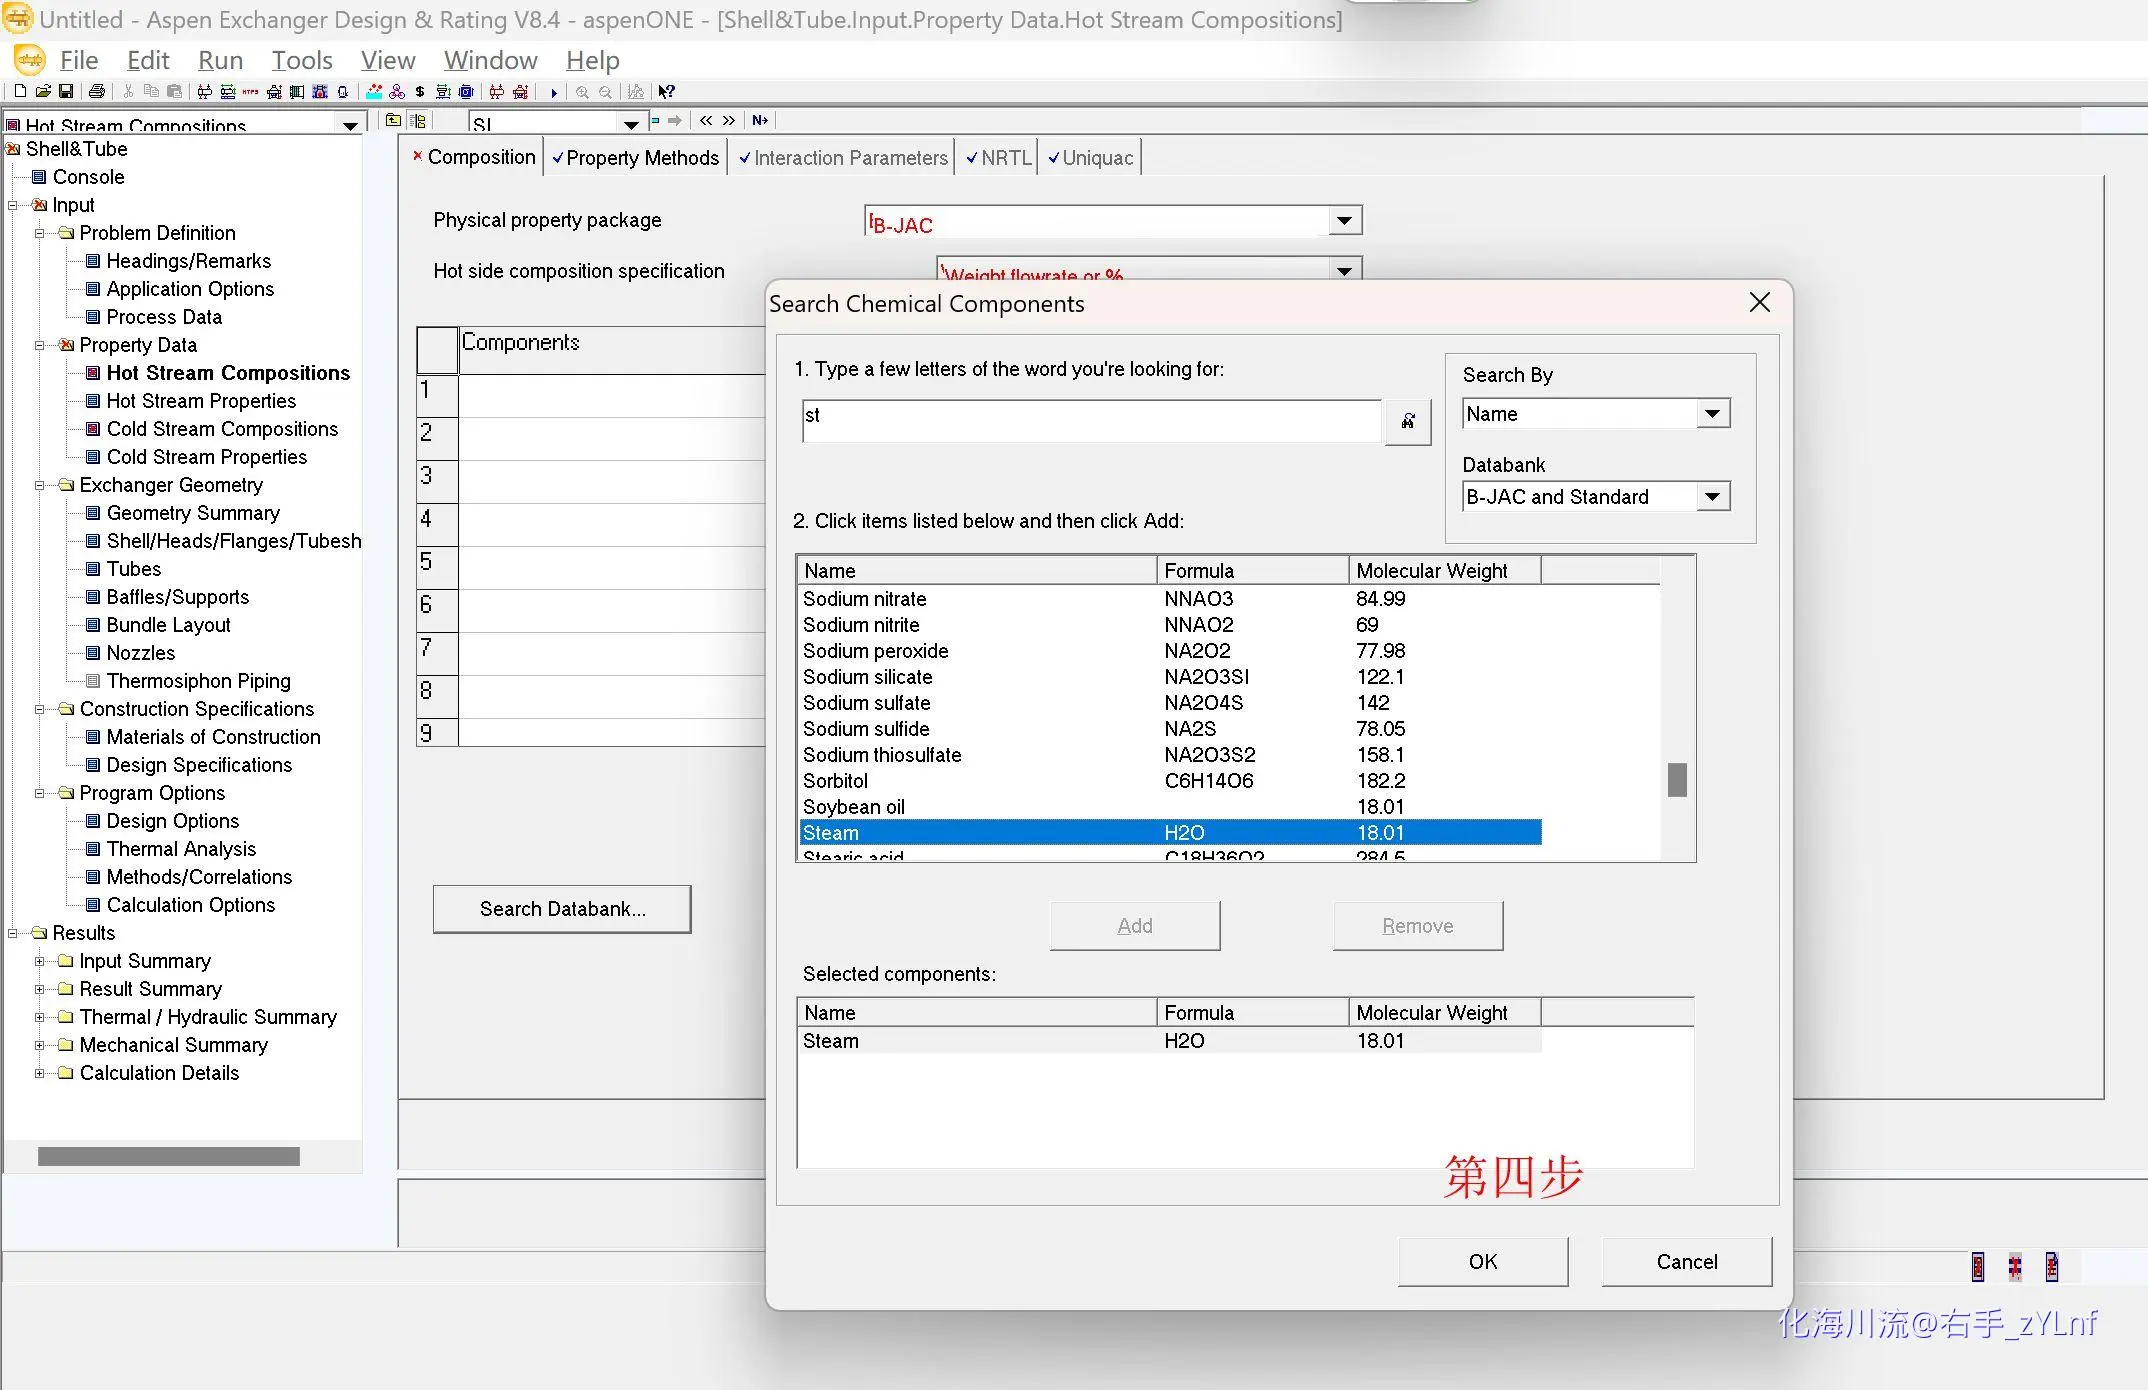Open the File menu
The height and width of the screenshot is (1390, 2148).
(x=78, y=60)
